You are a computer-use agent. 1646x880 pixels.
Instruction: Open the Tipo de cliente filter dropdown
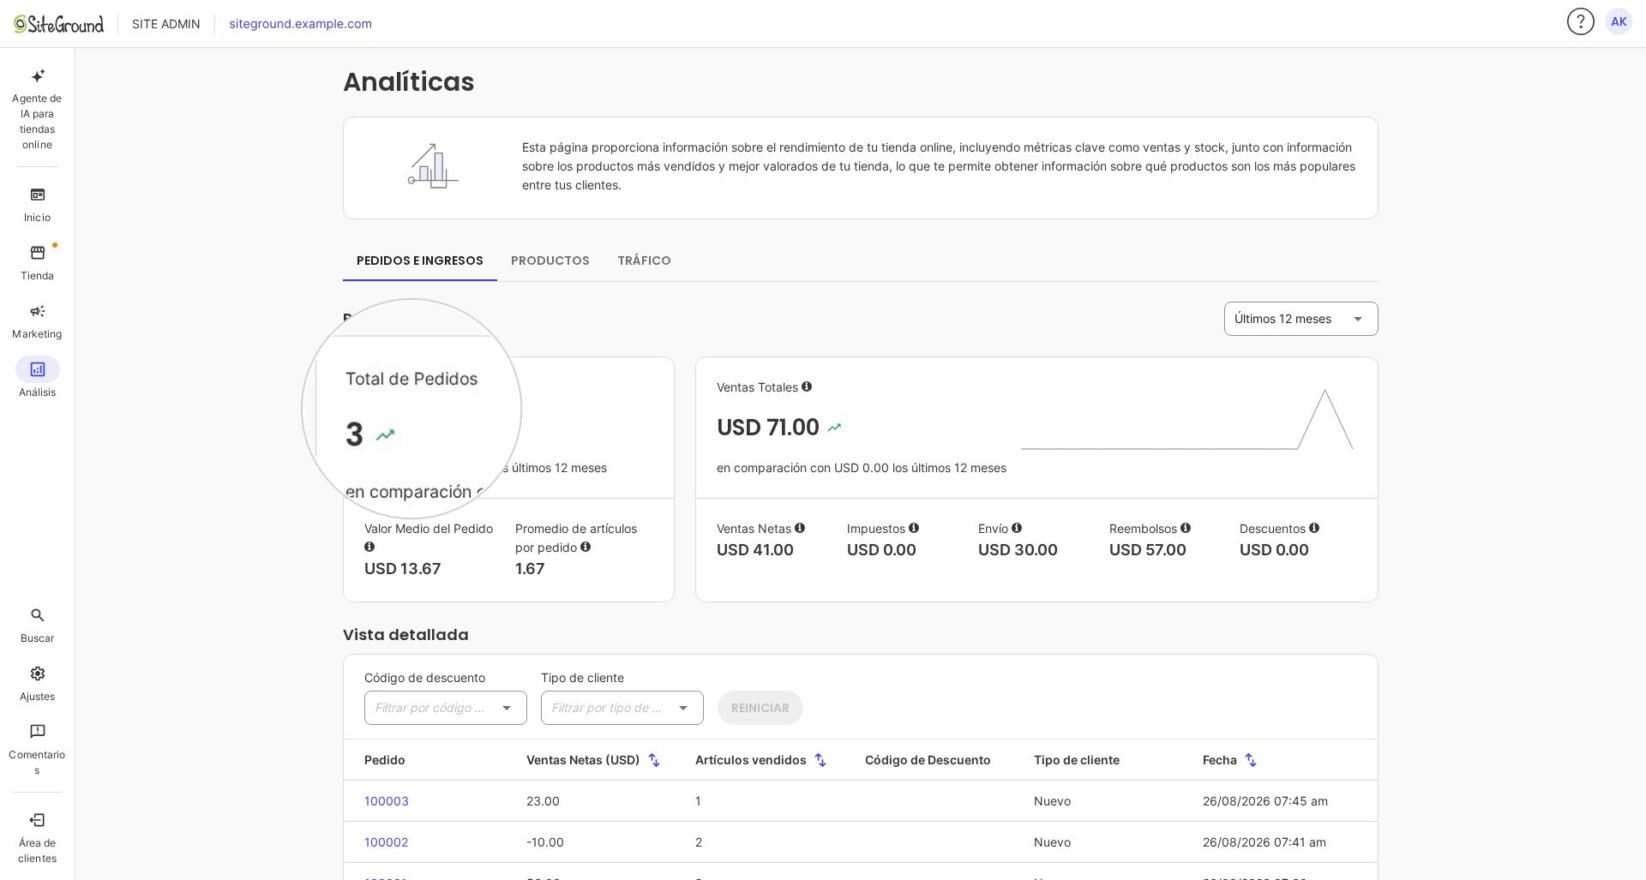coord(621,708)
